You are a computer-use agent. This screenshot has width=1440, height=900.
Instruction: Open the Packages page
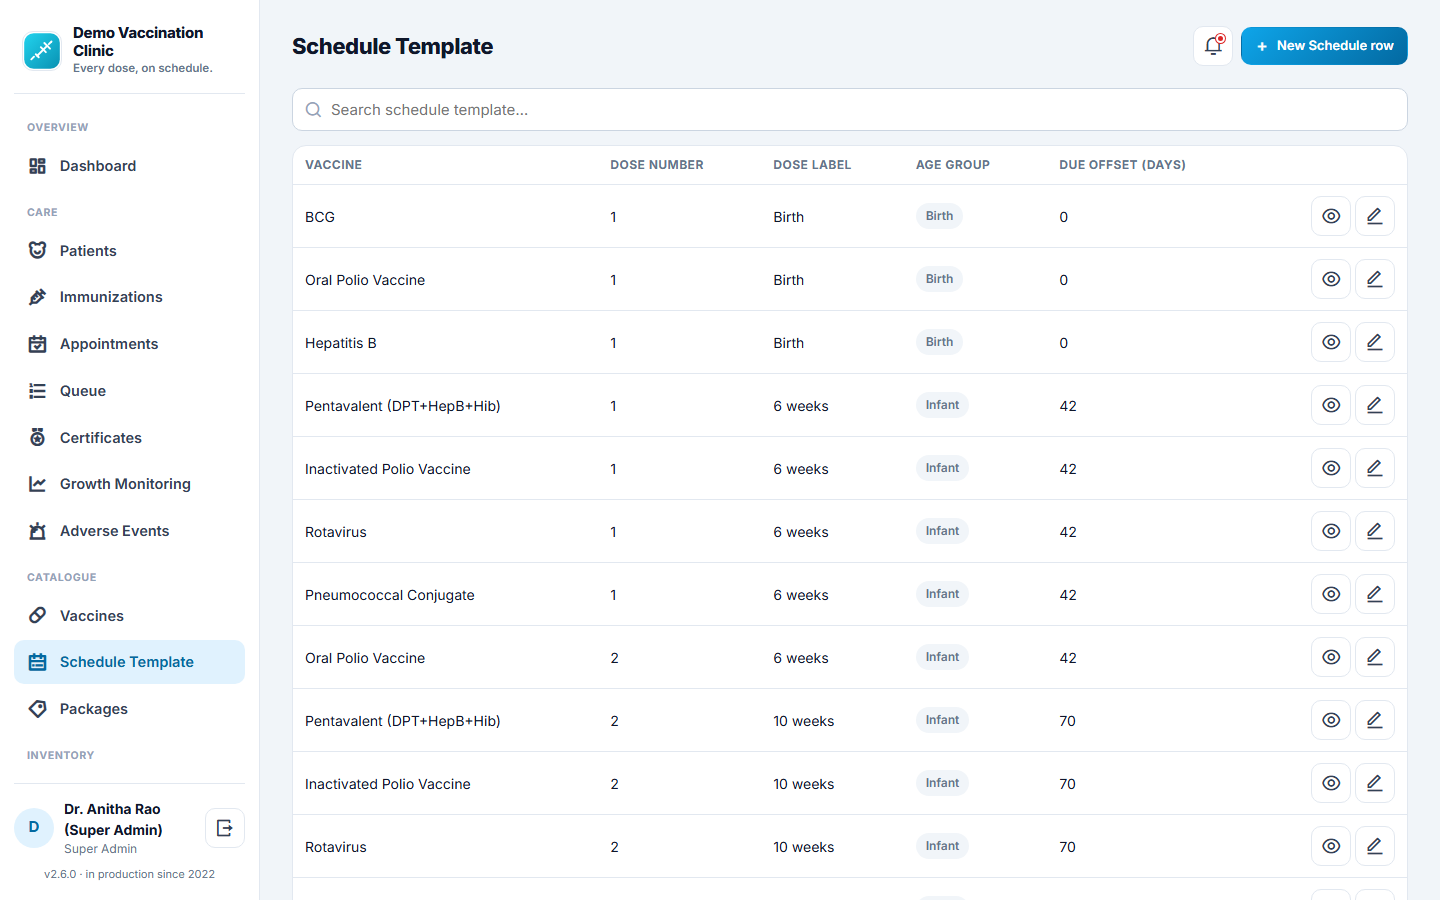tap(129, 709)
